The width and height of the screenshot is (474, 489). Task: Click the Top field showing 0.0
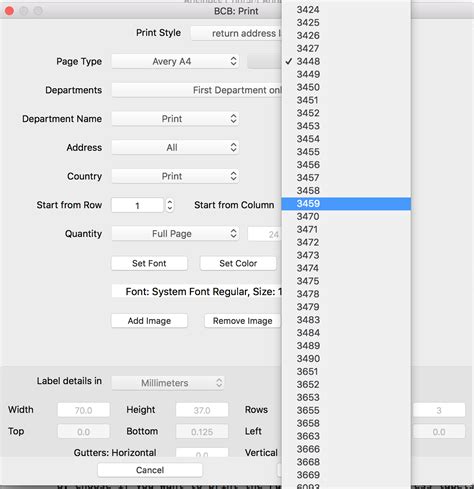(84, 431)
